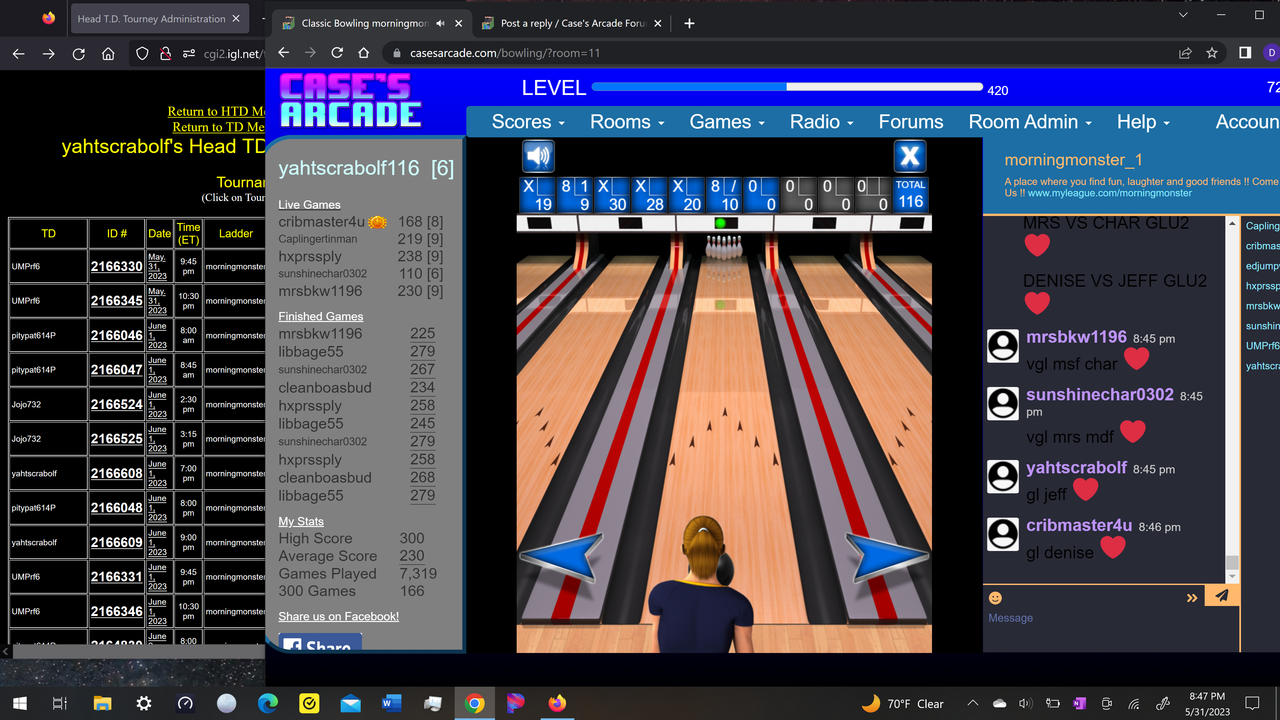Switch to Classic Bowling morningmonster tab
This screenshot has height=720, width=1280.
point(367,23)
